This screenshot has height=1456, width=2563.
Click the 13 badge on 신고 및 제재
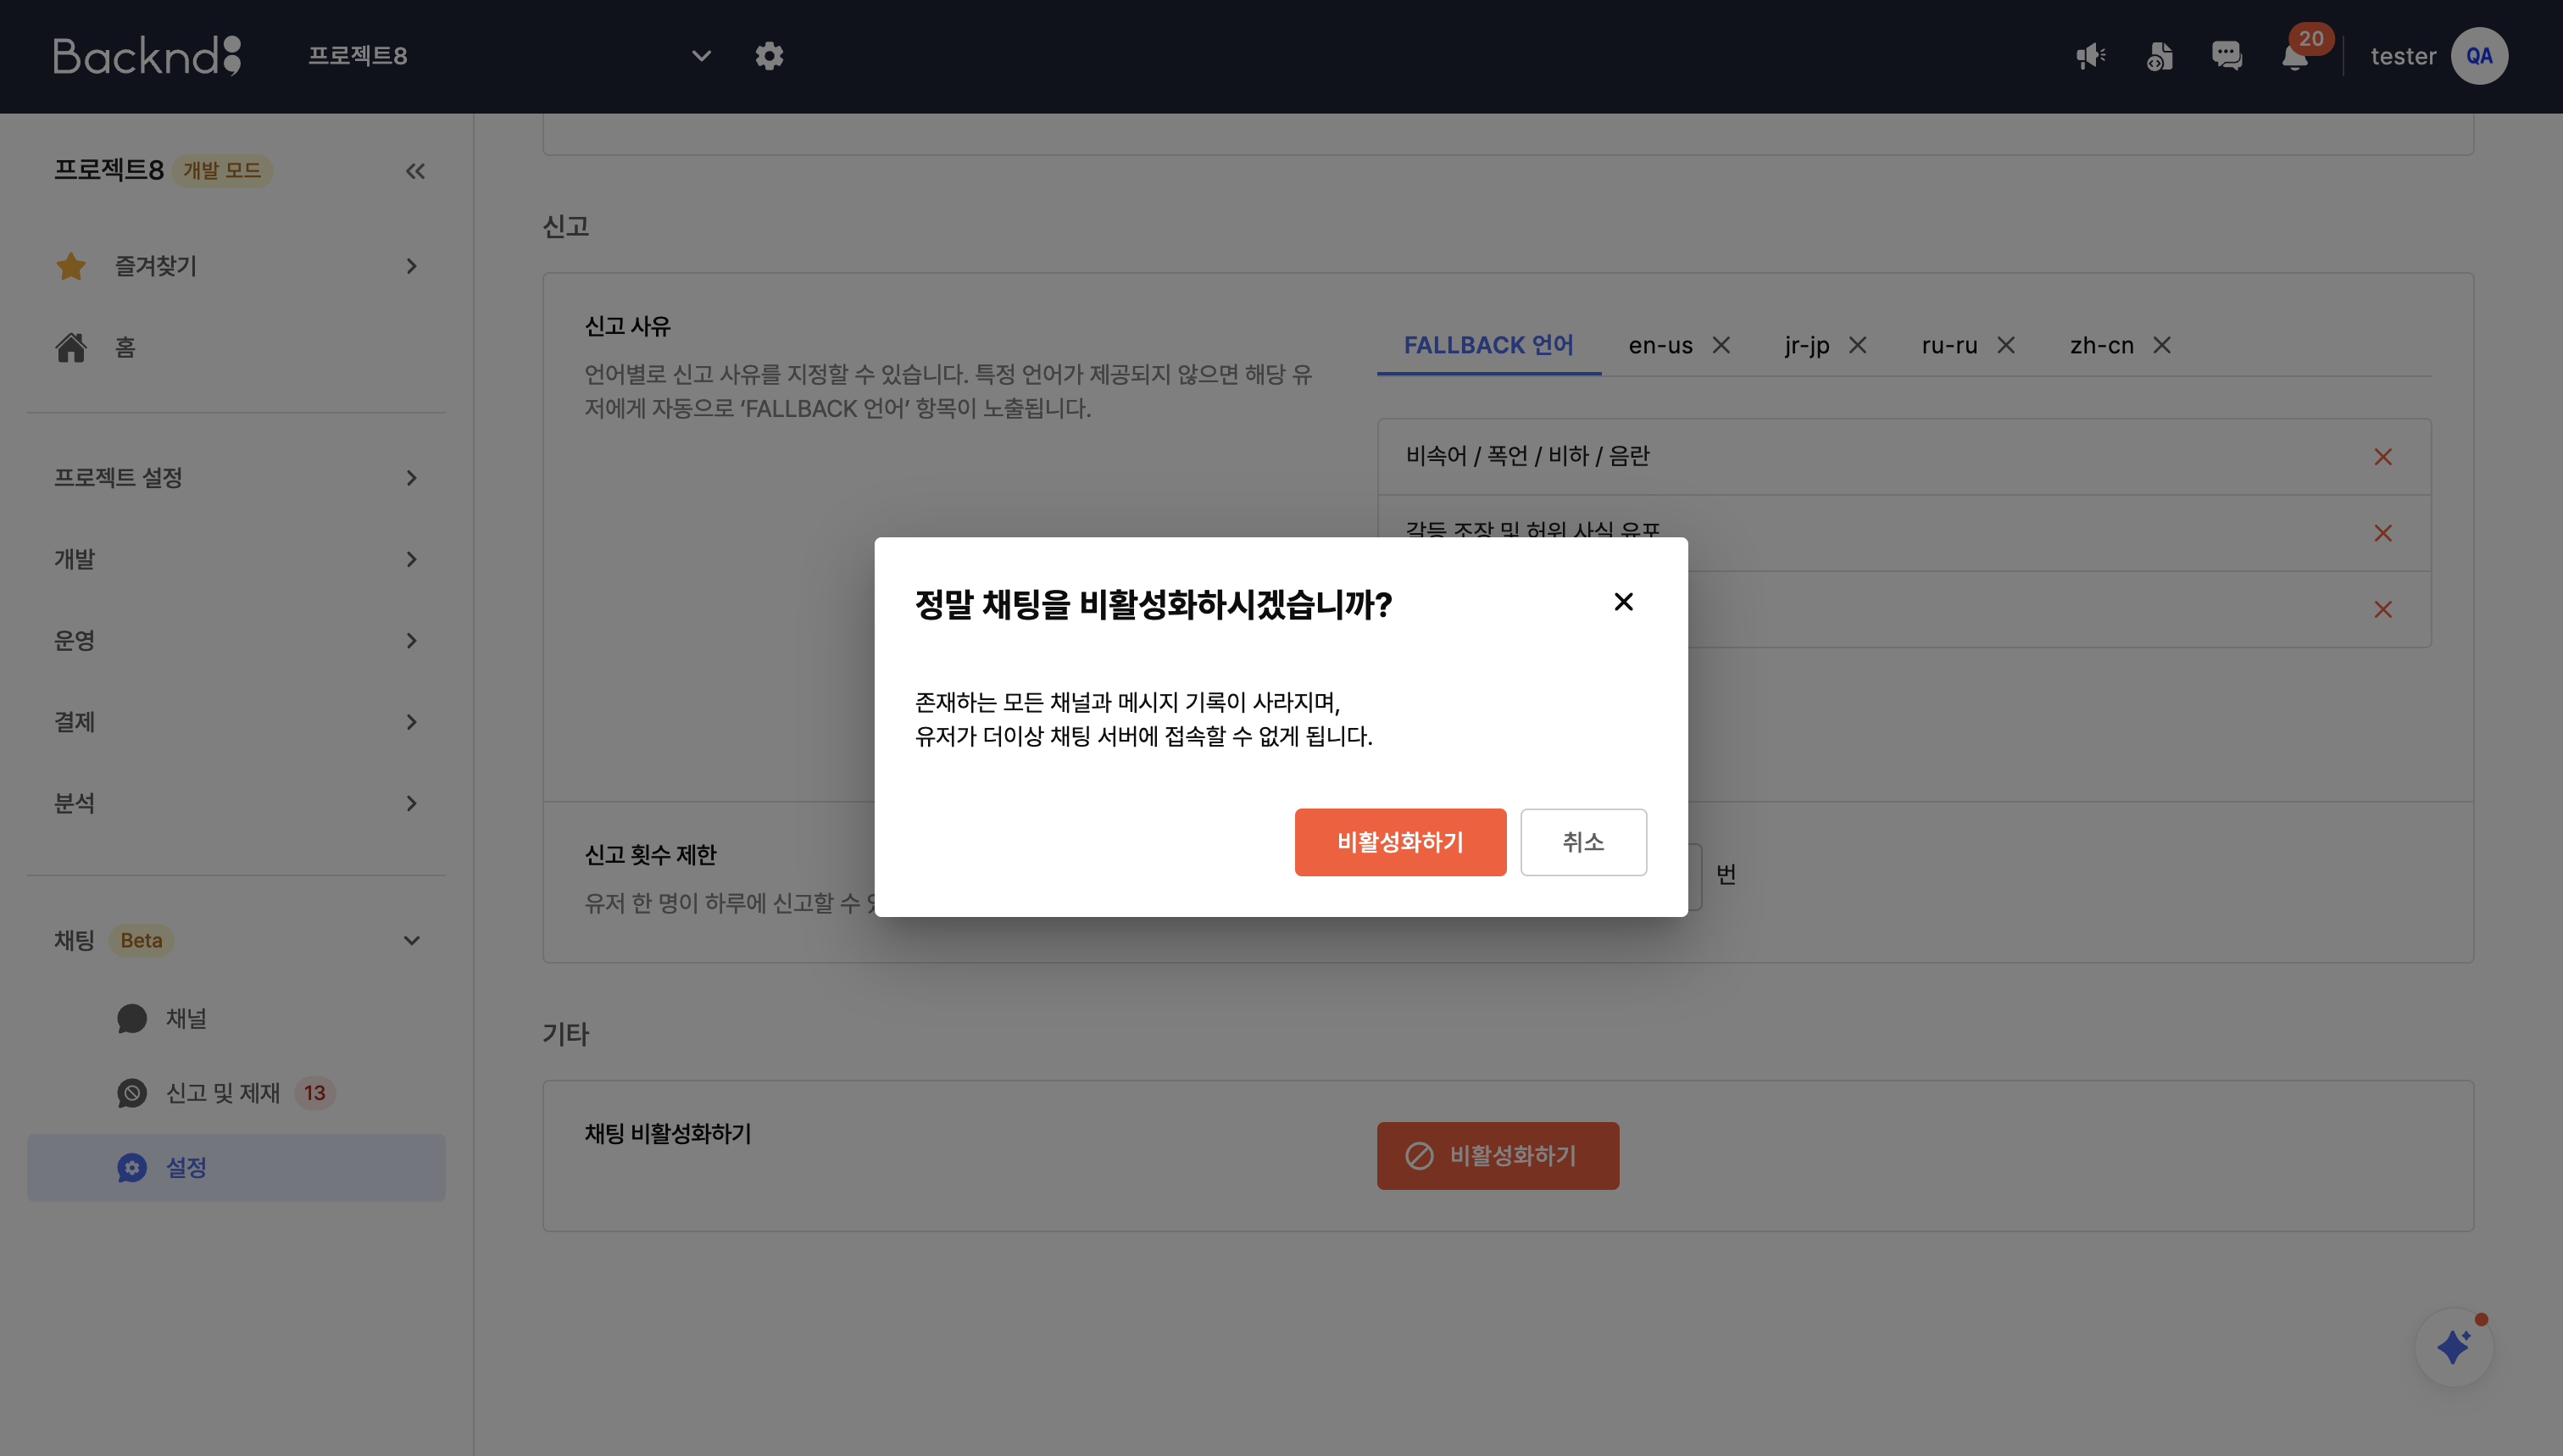click(314, 1093)
